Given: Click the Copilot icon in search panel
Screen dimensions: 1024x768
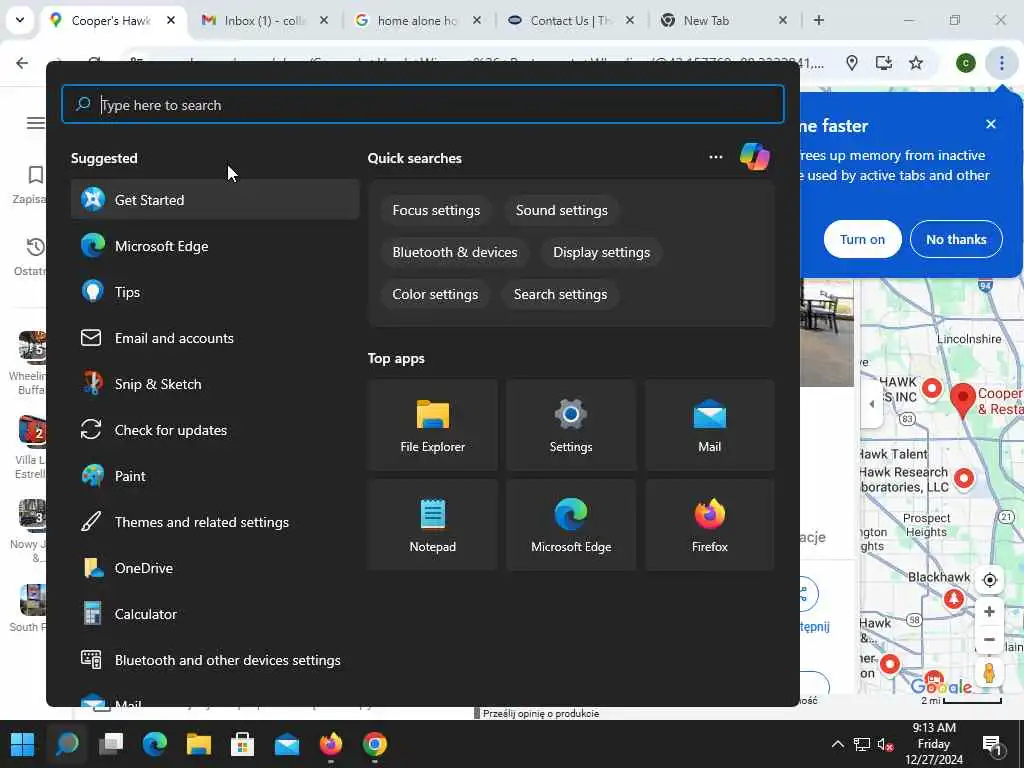Looking at the screenshot, I should coord(754,157).
